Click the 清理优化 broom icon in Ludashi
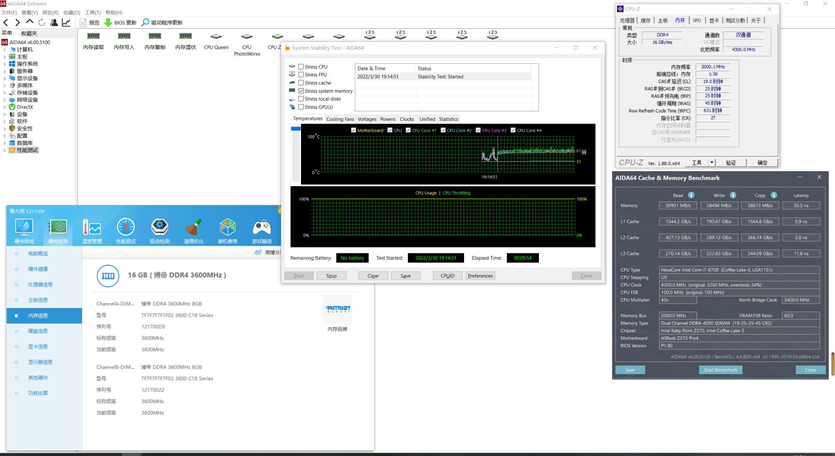835x456 pixels. [x=194, y=227]
